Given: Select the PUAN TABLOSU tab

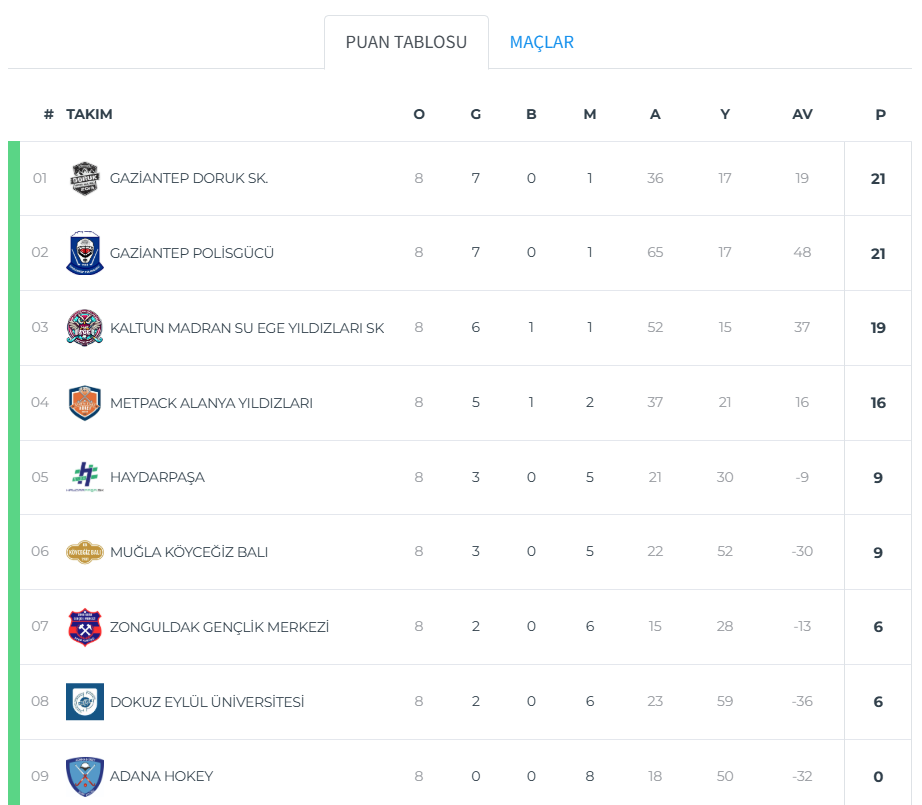Looking at the screenshot, I should click(x=406, y=42).
